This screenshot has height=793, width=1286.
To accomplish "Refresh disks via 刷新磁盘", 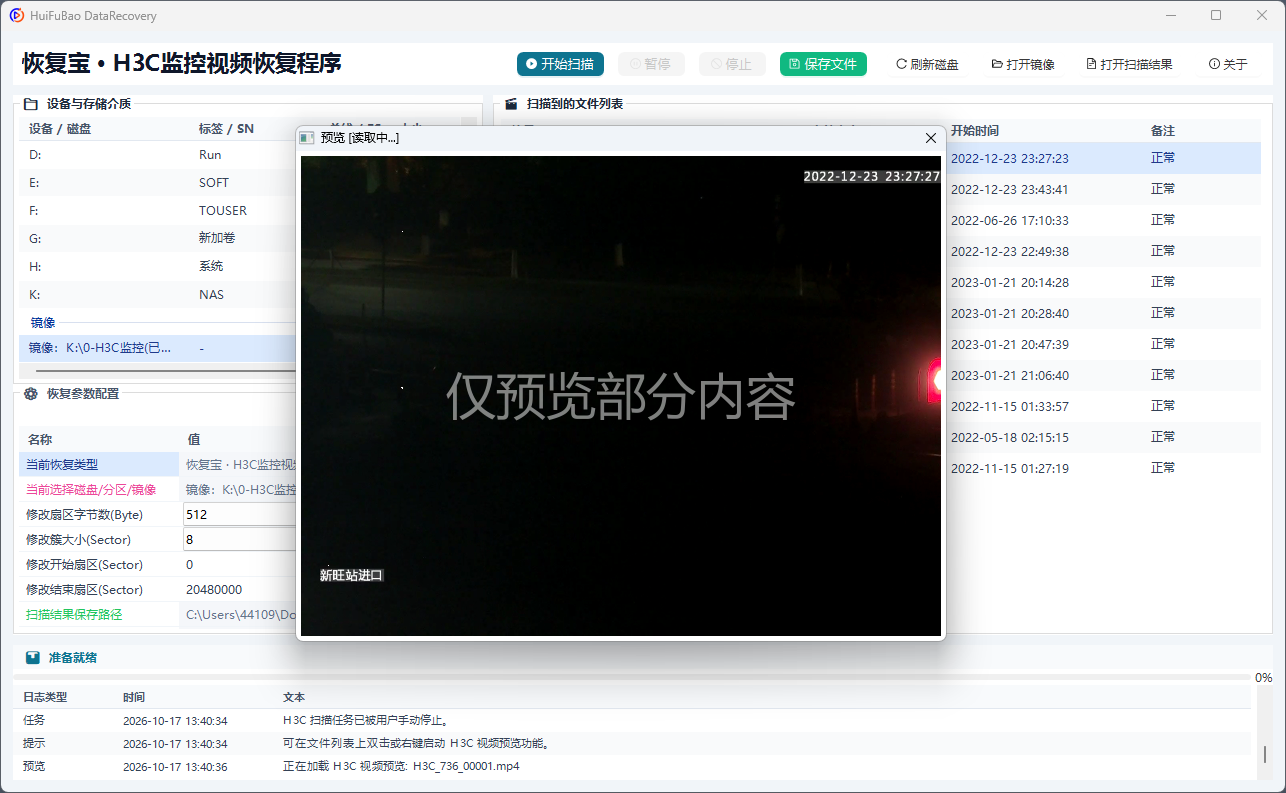I will pyautogui.click(x=927, y=64).
